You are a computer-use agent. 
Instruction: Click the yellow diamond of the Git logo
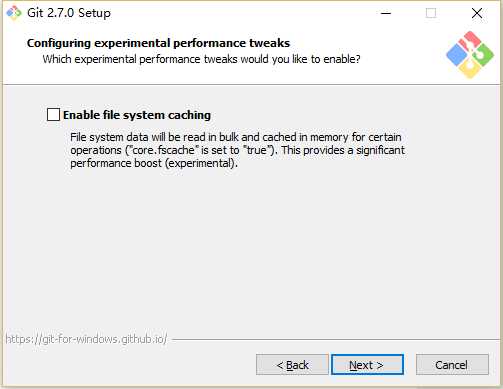tap(470, 69)
